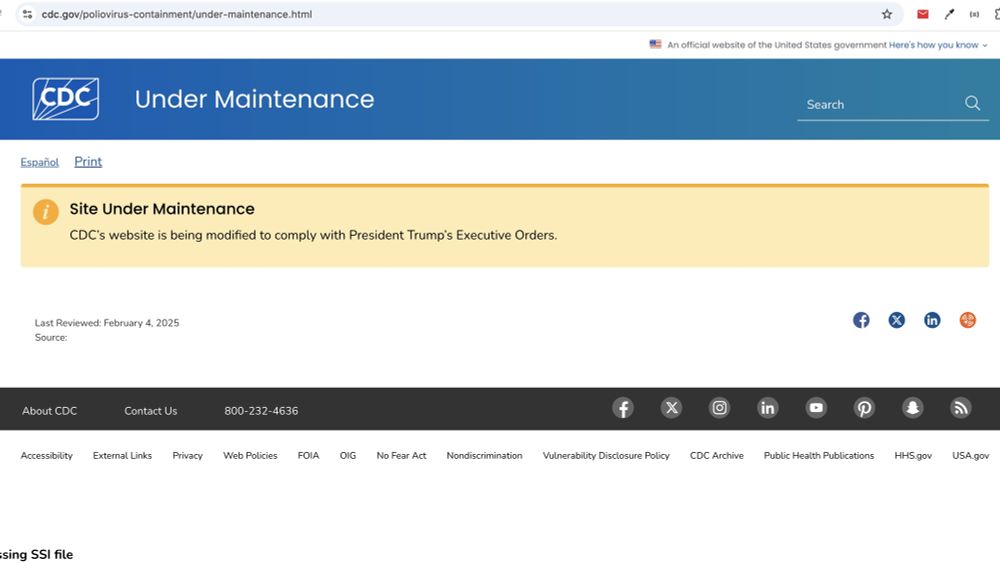Click the search magnifier icon
This screenshot has height=563, width=1000.
[972, 103]
